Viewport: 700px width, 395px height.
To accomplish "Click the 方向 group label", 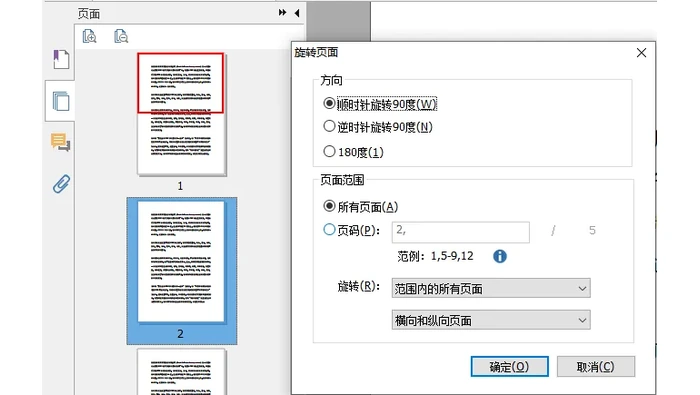I will tap(331, 81).
